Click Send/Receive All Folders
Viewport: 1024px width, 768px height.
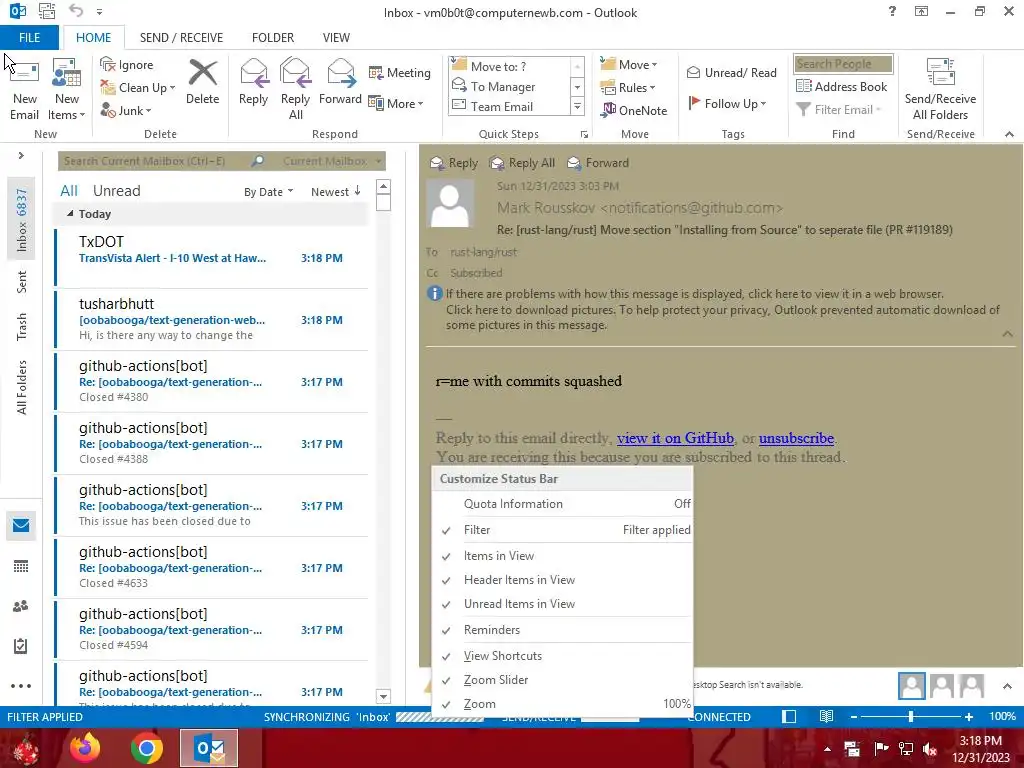[x=940, y=89]
